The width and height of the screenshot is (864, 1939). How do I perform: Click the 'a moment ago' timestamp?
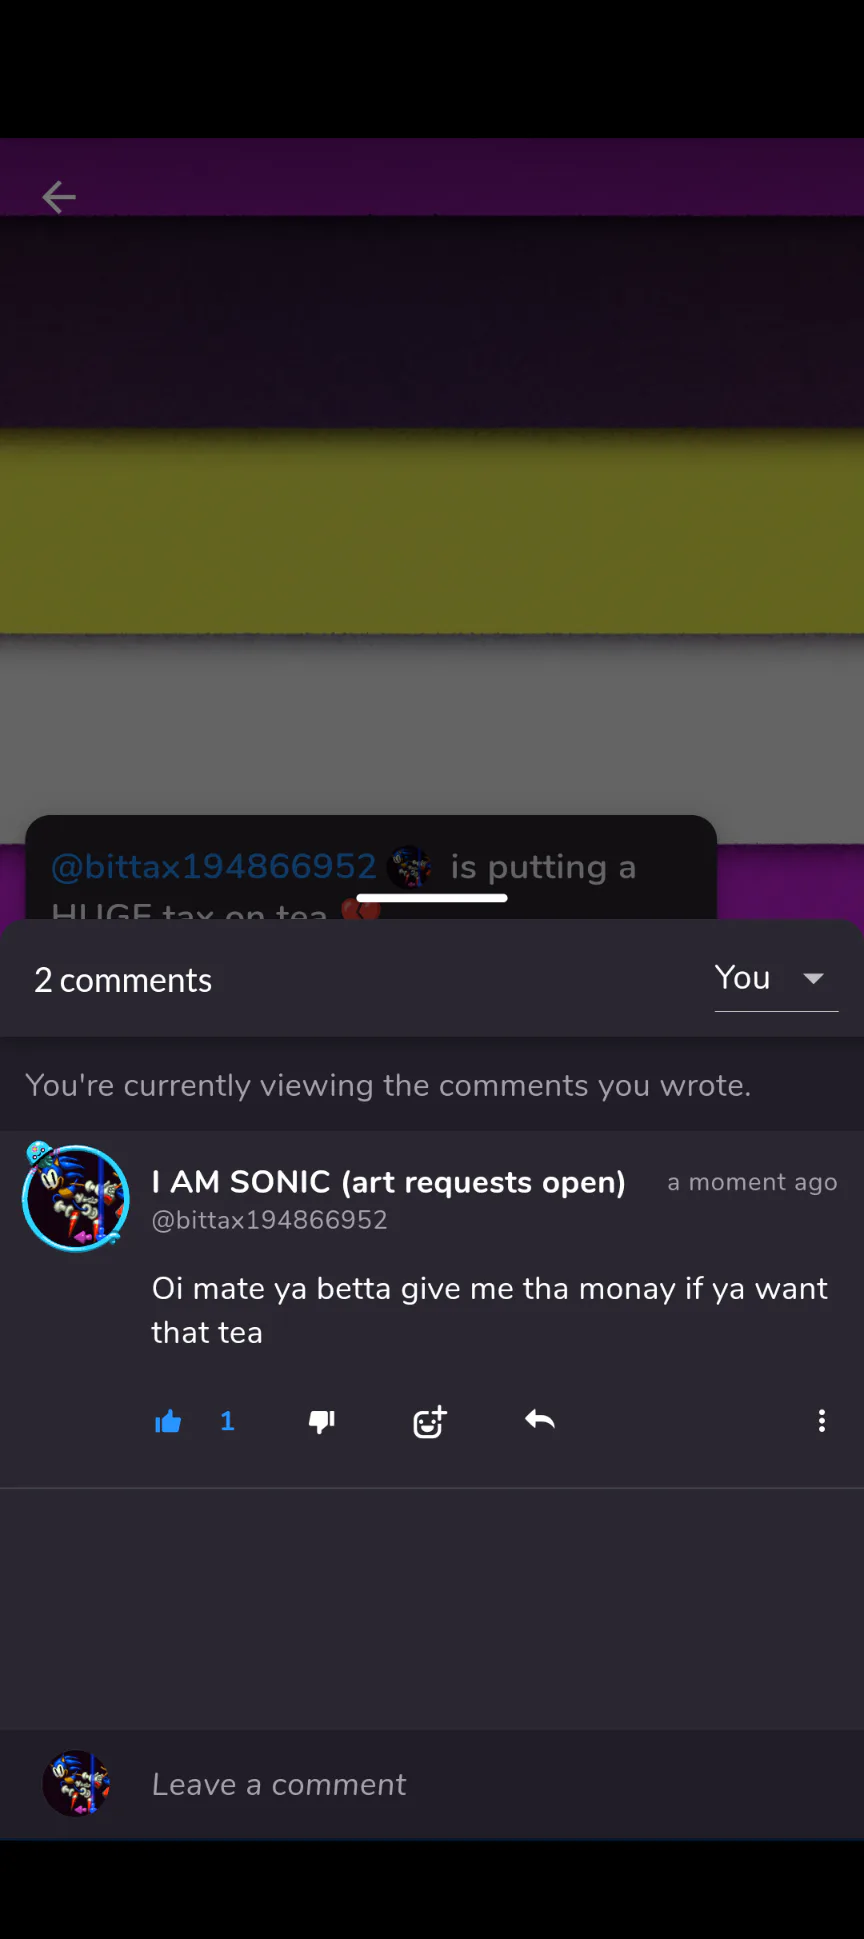click(x=752, y=1182)
